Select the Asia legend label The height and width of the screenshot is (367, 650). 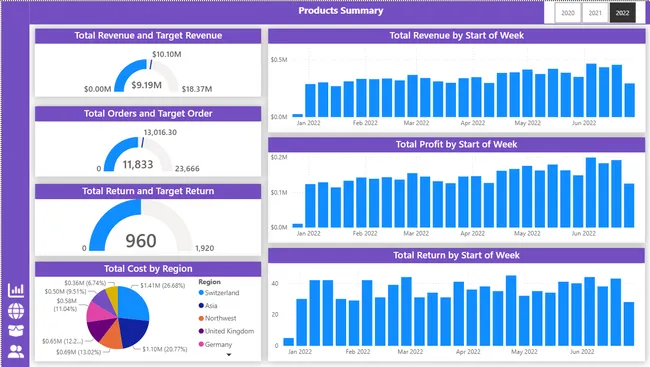[211, 306]
